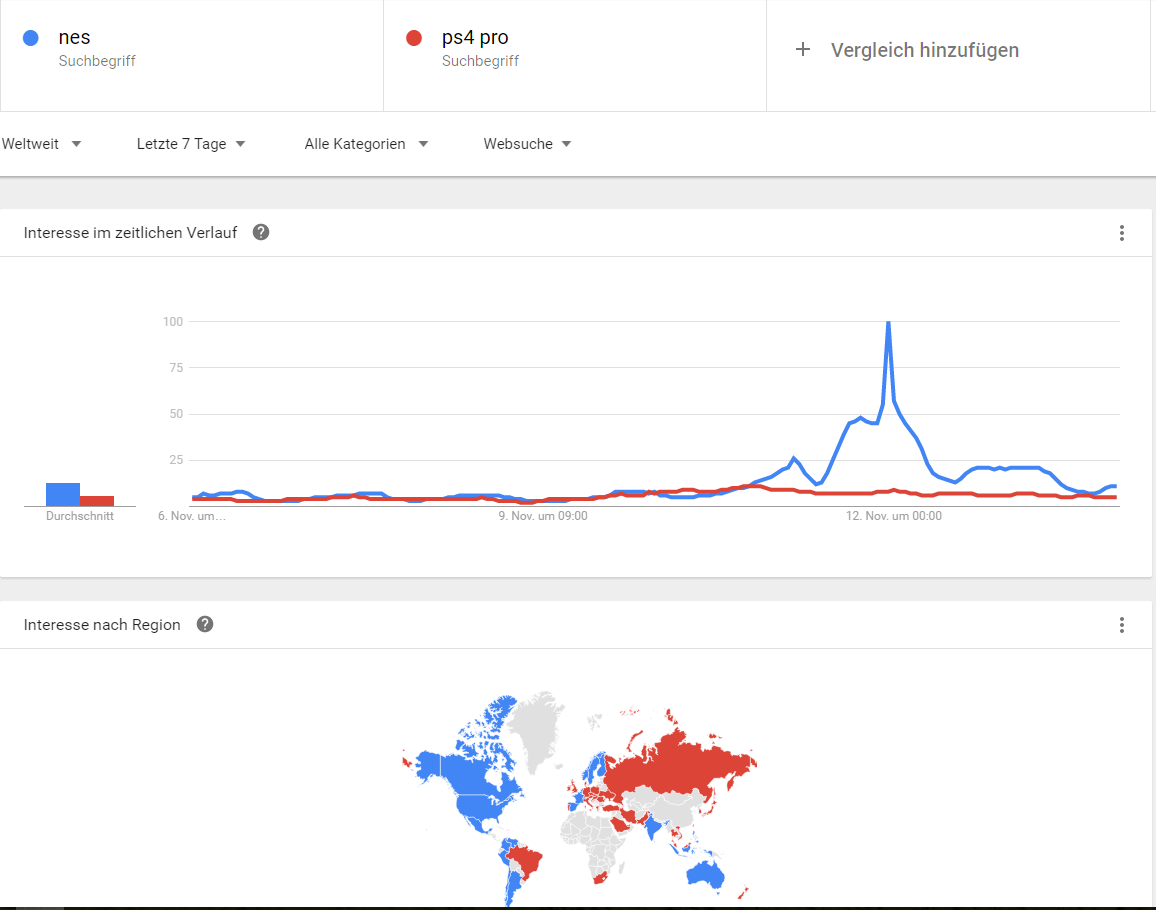Click the help icon beside Interesse im zeitlichen Verlauf
Image resolution: width=1156 pixels, height=910 pixels.
261,232
